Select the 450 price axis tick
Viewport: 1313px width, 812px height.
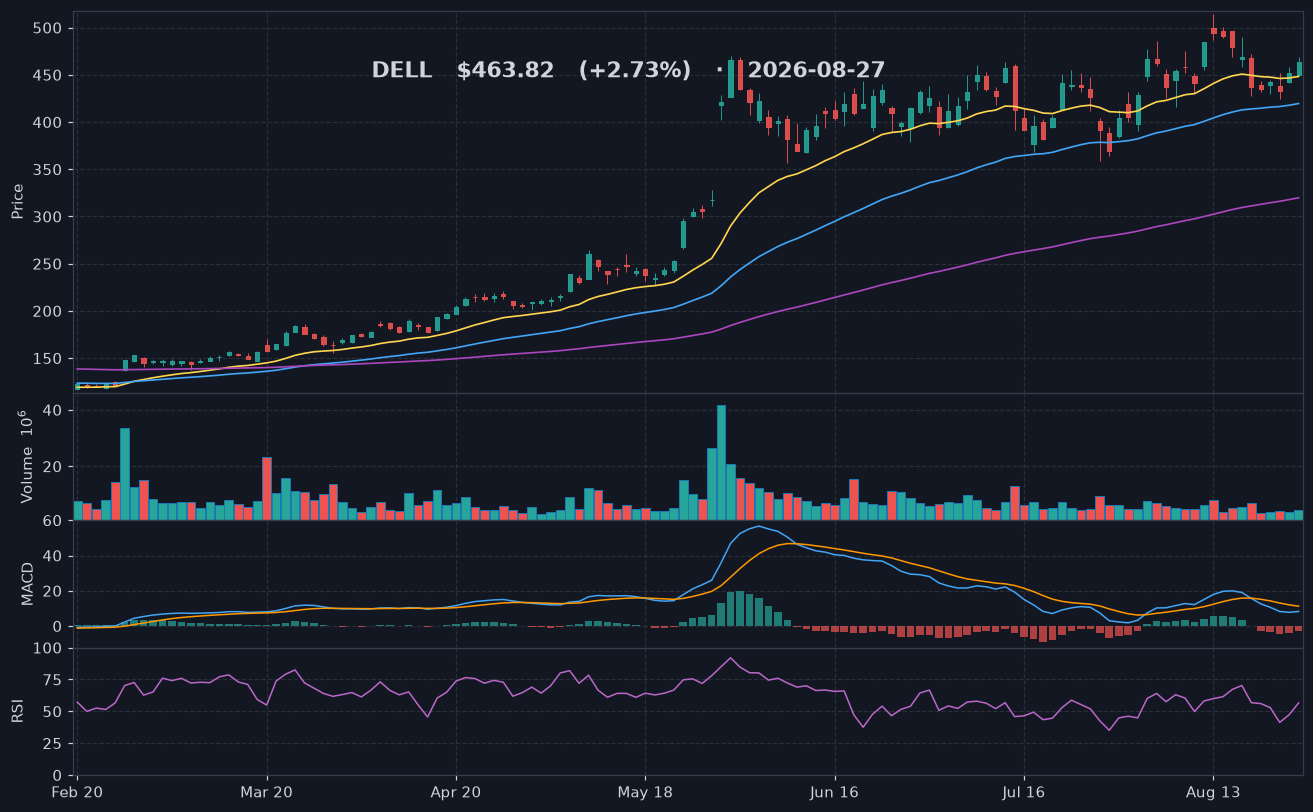click(49, 76)
